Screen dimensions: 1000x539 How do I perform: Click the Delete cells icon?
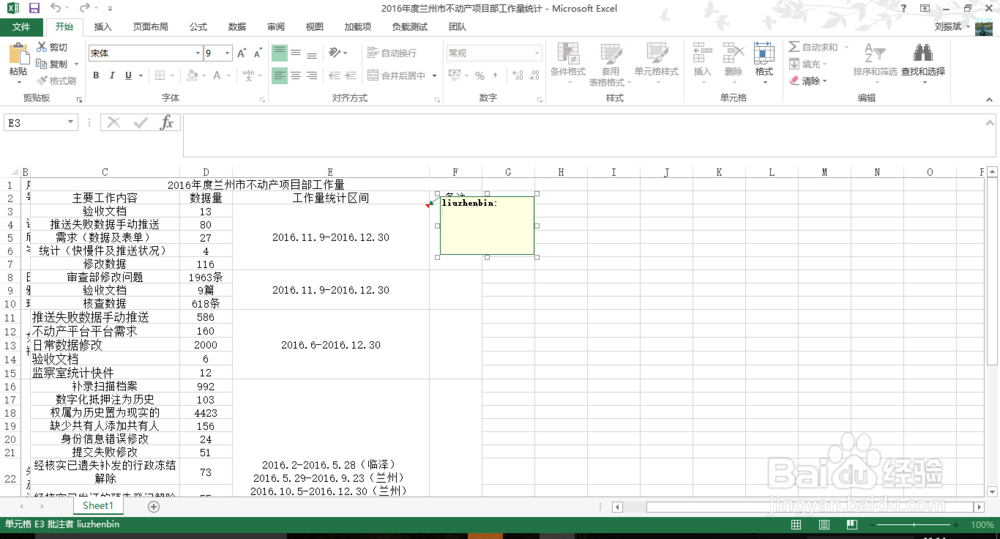[x=733, y=54]
